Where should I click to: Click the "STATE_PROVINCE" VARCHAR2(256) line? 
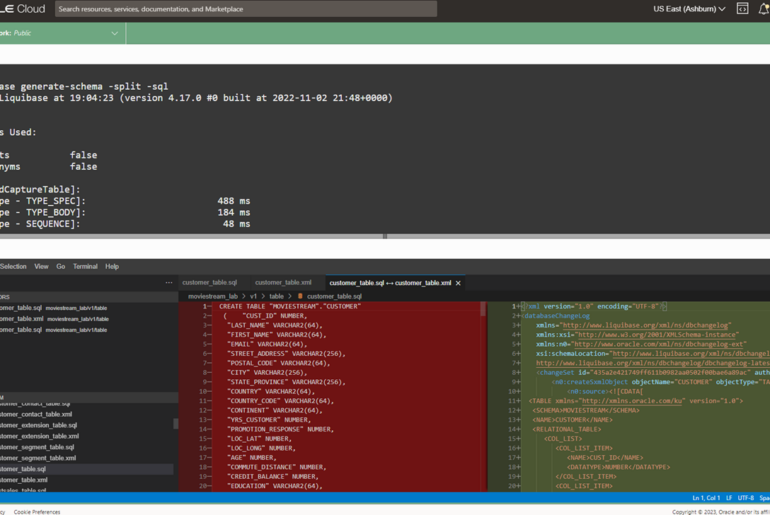[x=286, y=382]
